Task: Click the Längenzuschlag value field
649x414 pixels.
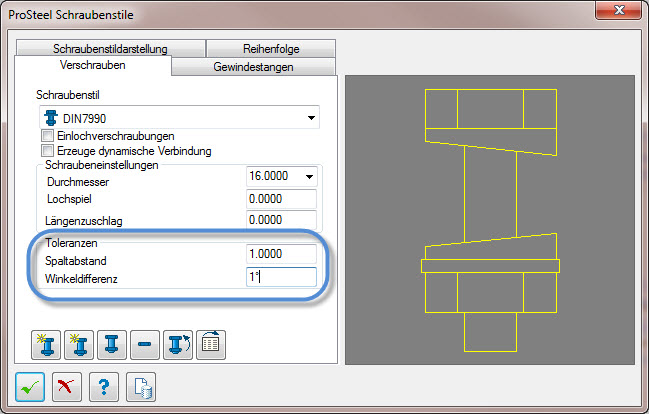Action: 281,220
